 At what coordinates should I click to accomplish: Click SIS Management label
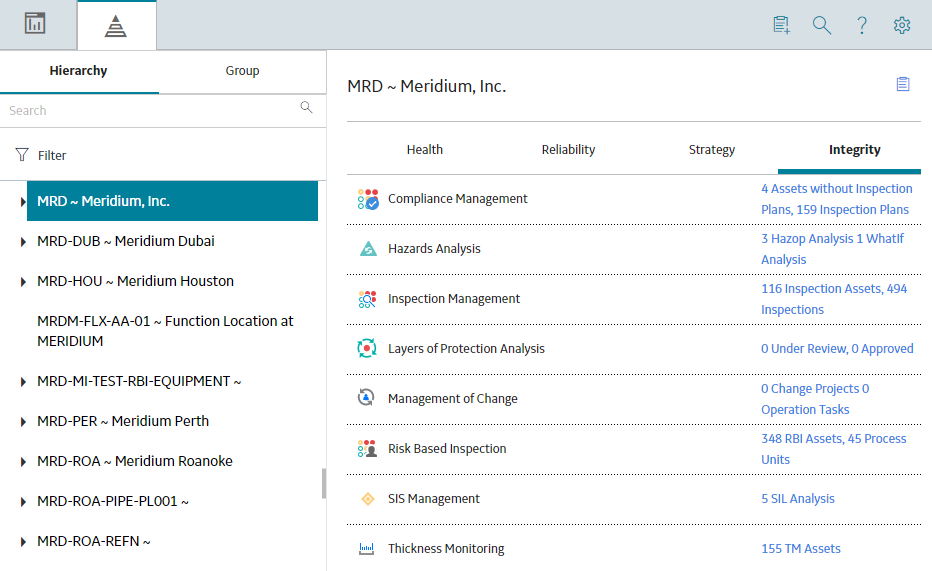(x=433, y=499)
